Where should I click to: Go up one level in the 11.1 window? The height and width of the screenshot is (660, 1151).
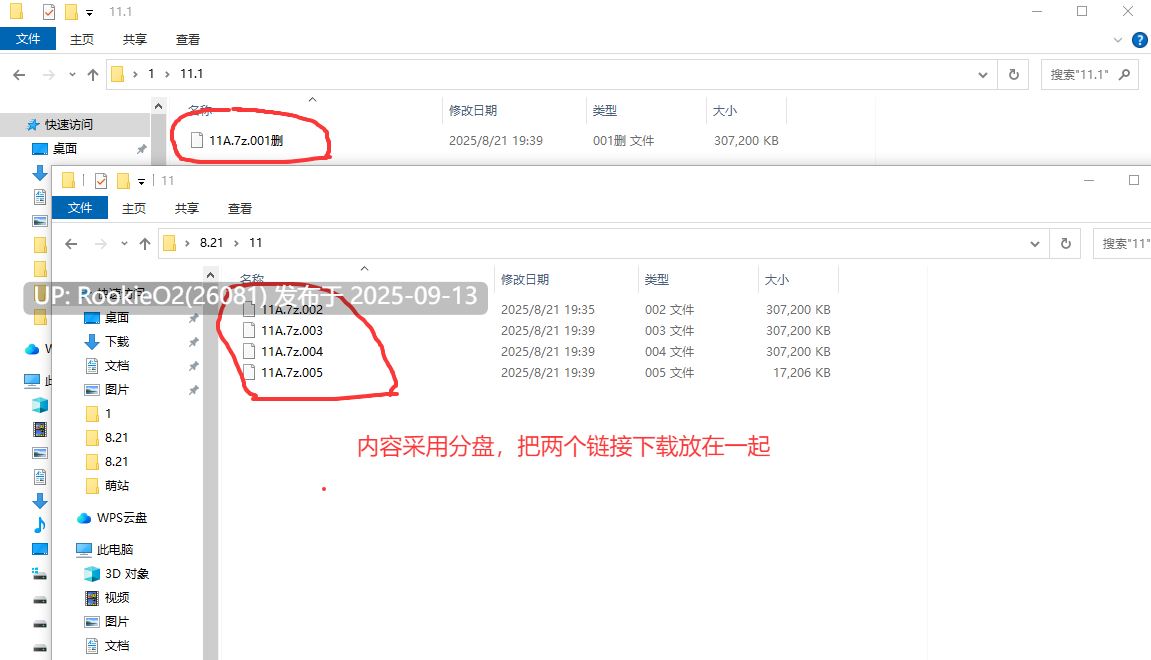[92, 74]
